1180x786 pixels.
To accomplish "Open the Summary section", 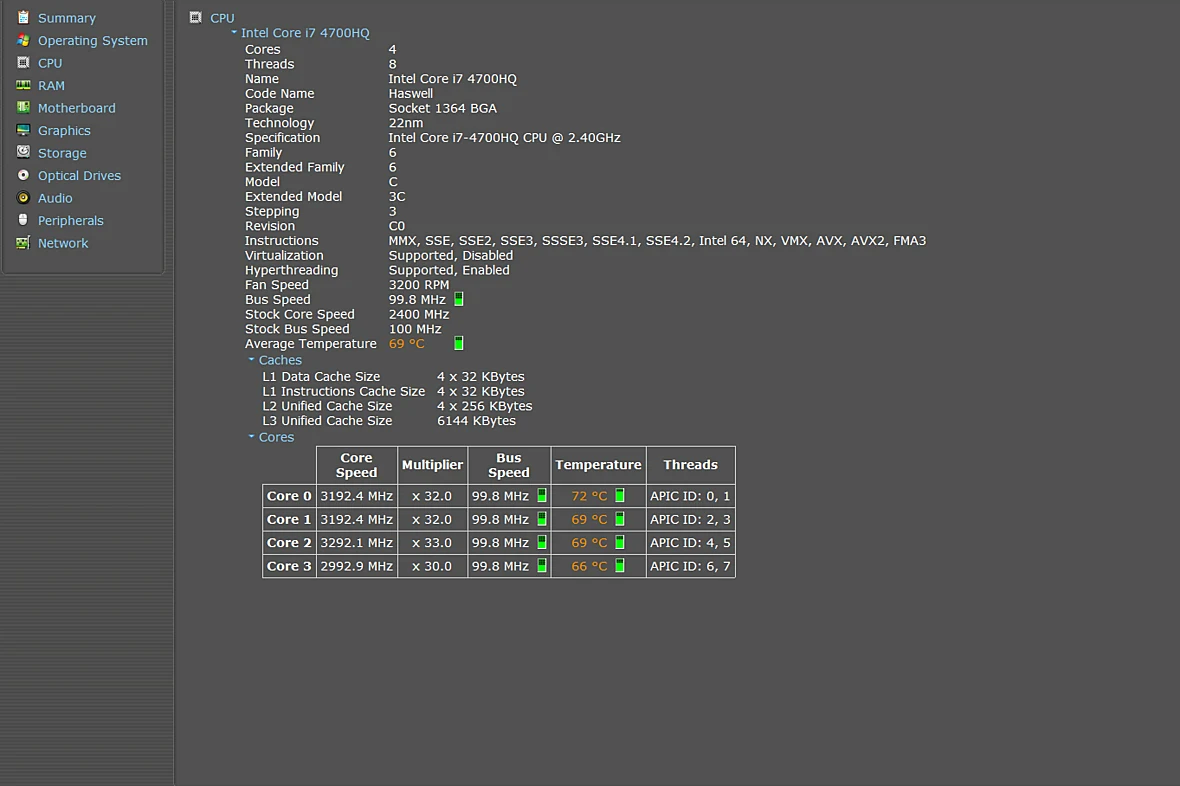I will point(67,18).
